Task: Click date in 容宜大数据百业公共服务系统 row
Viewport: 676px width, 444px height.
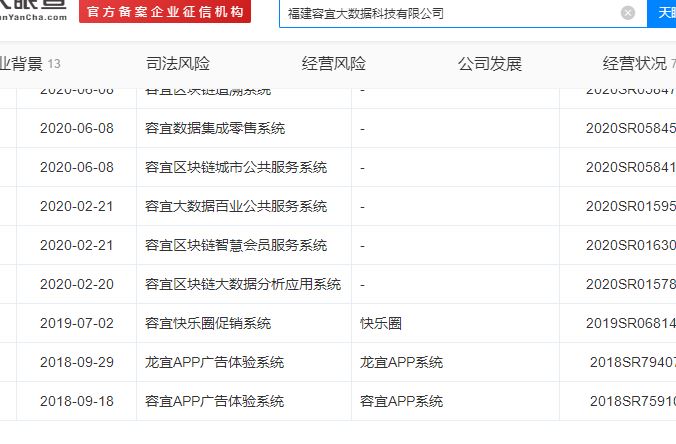Action: 77,206
